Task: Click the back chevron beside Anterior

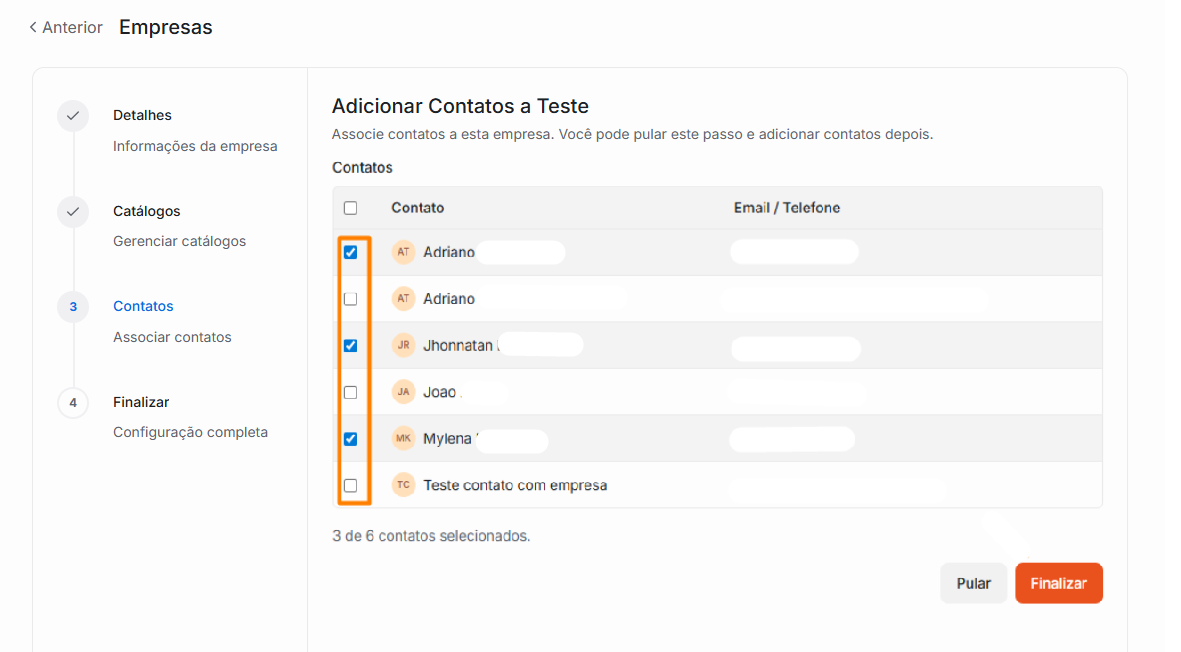Action: click(33, 27)
